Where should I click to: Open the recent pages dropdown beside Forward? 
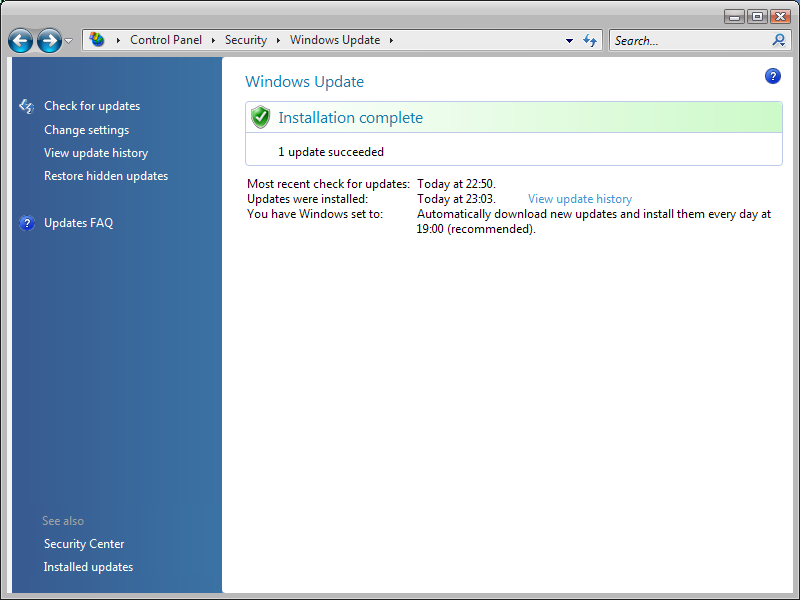point(69,41)
